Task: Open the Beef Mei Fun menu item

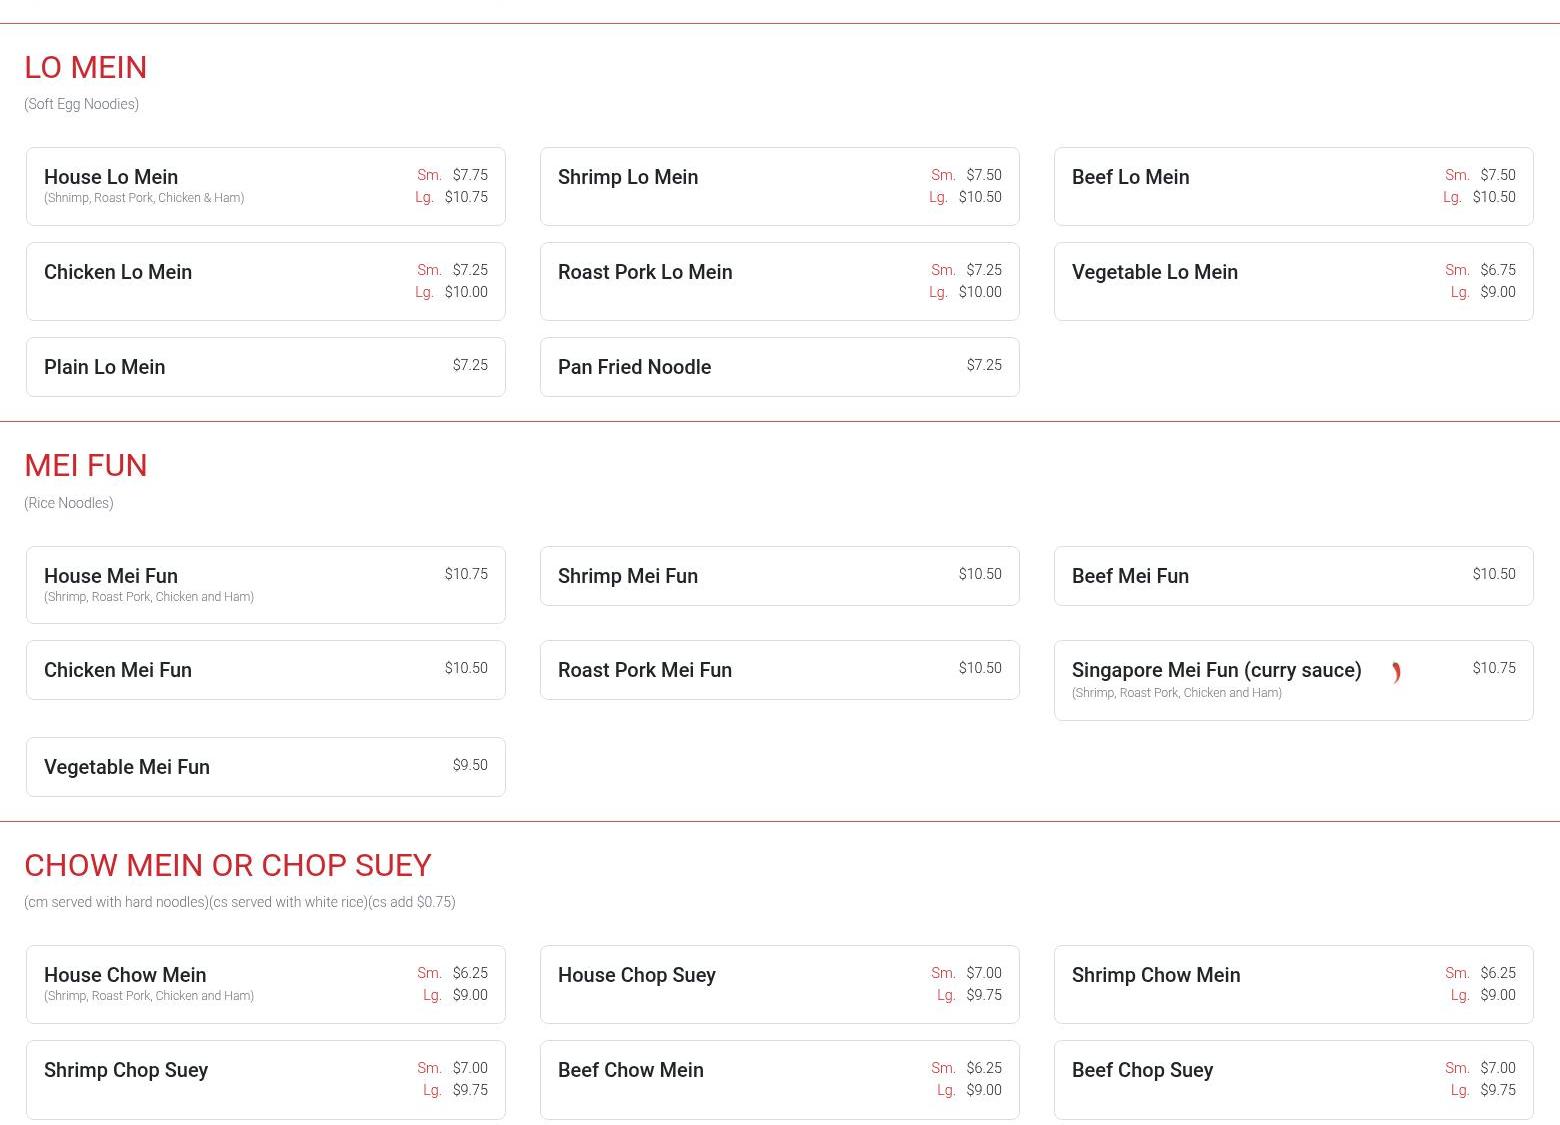Action: click(x=1294, y=576)
